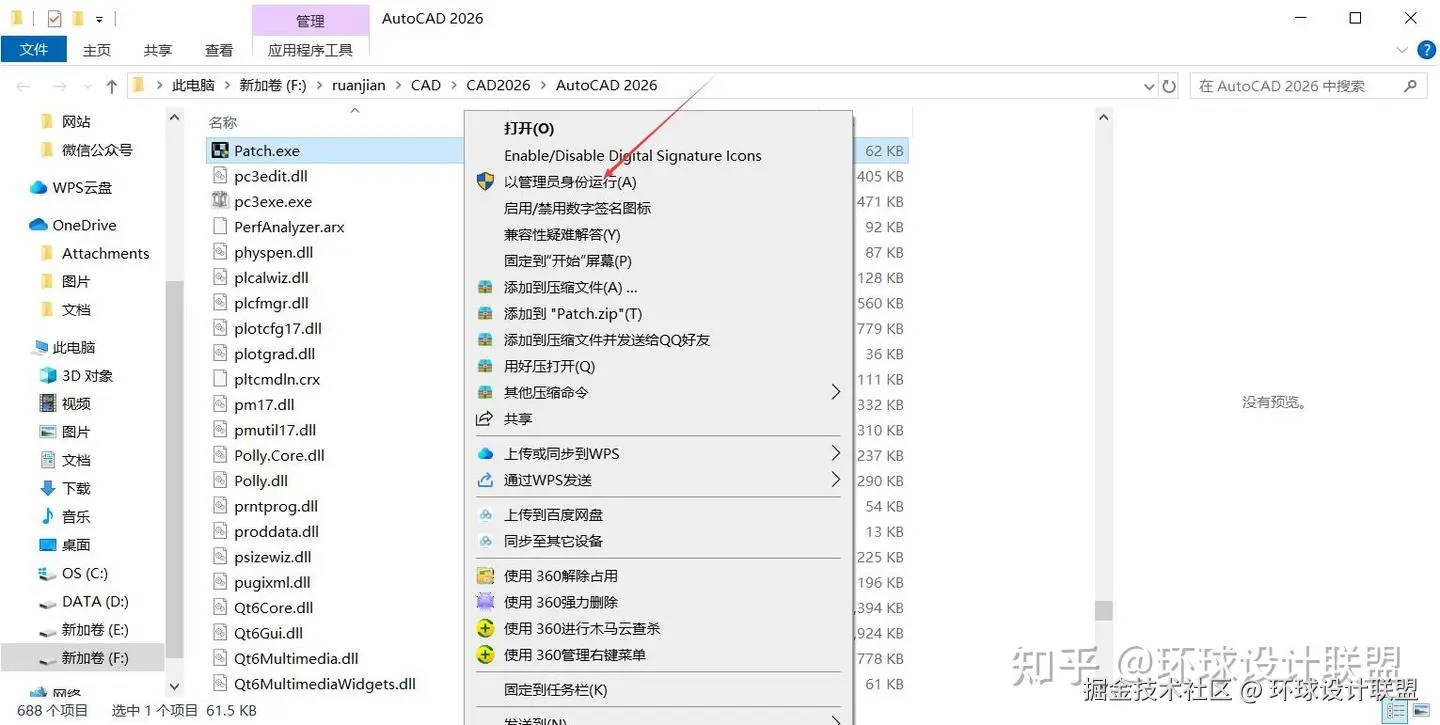Click the send icon beside 通过WPS发送
Screen dimensions: 1440x725
(x=485, y=480)
